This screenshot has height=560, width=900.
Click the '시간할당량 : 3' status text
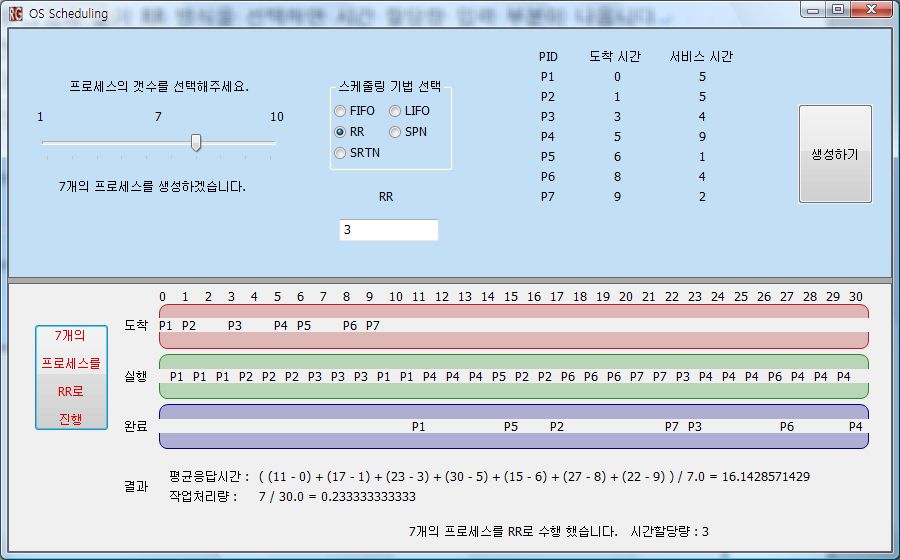[669, 532]
